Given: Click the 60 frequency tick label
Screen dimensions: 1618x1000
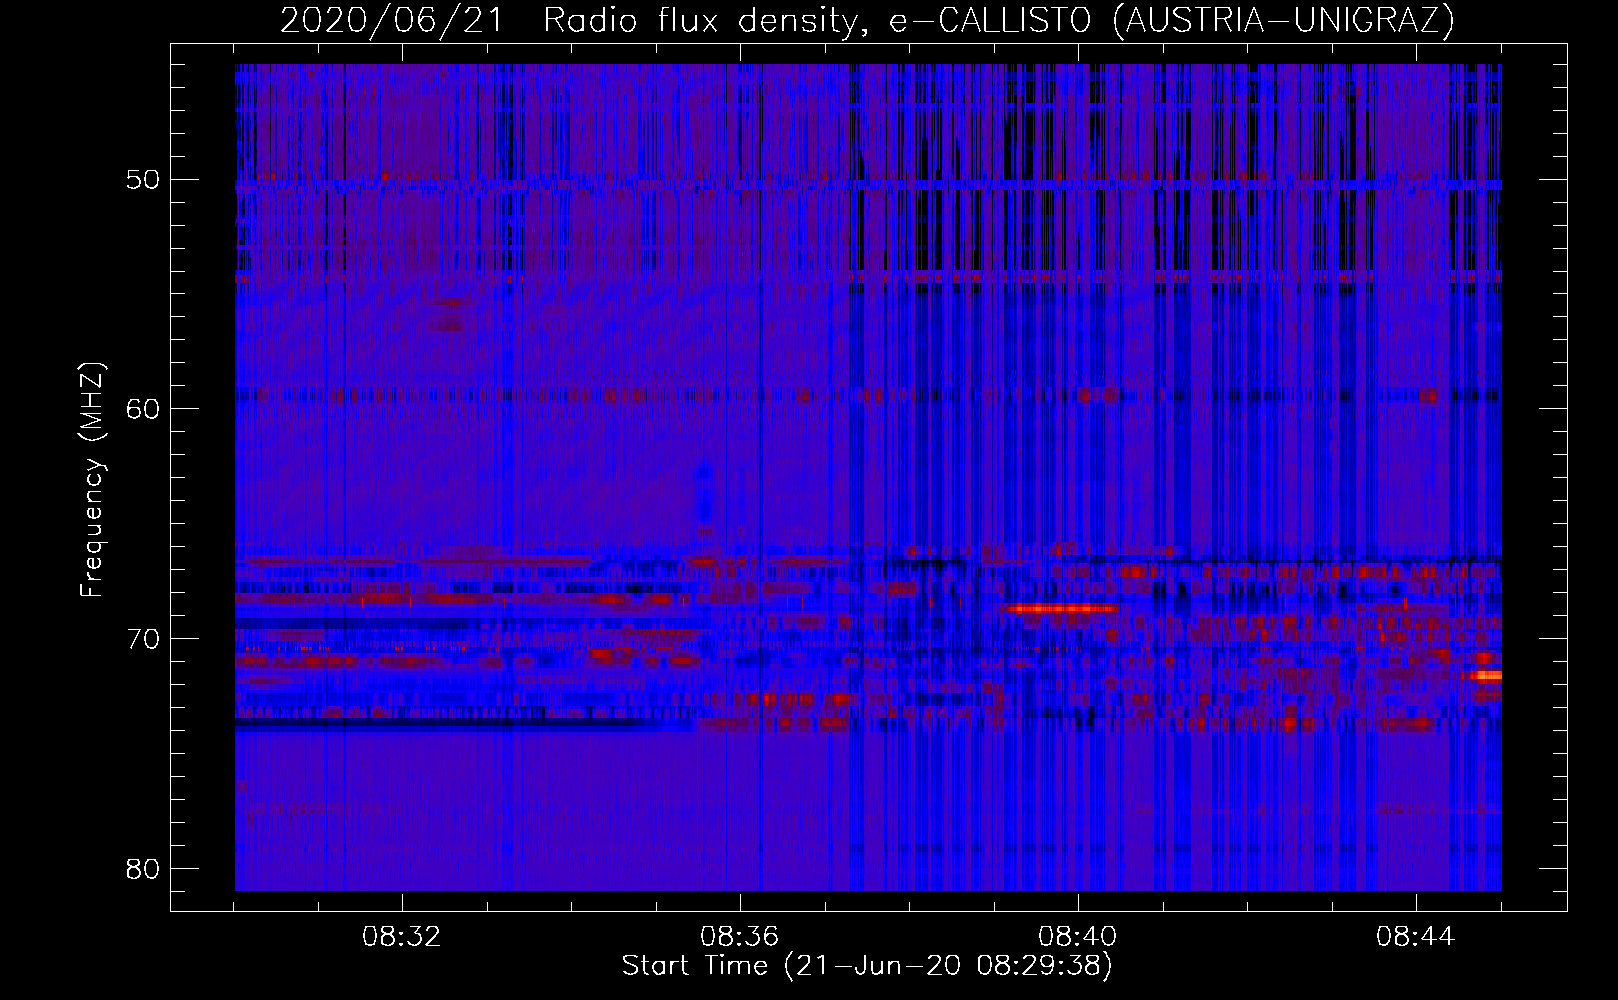Looking at the screenshot, I should 143,409.
